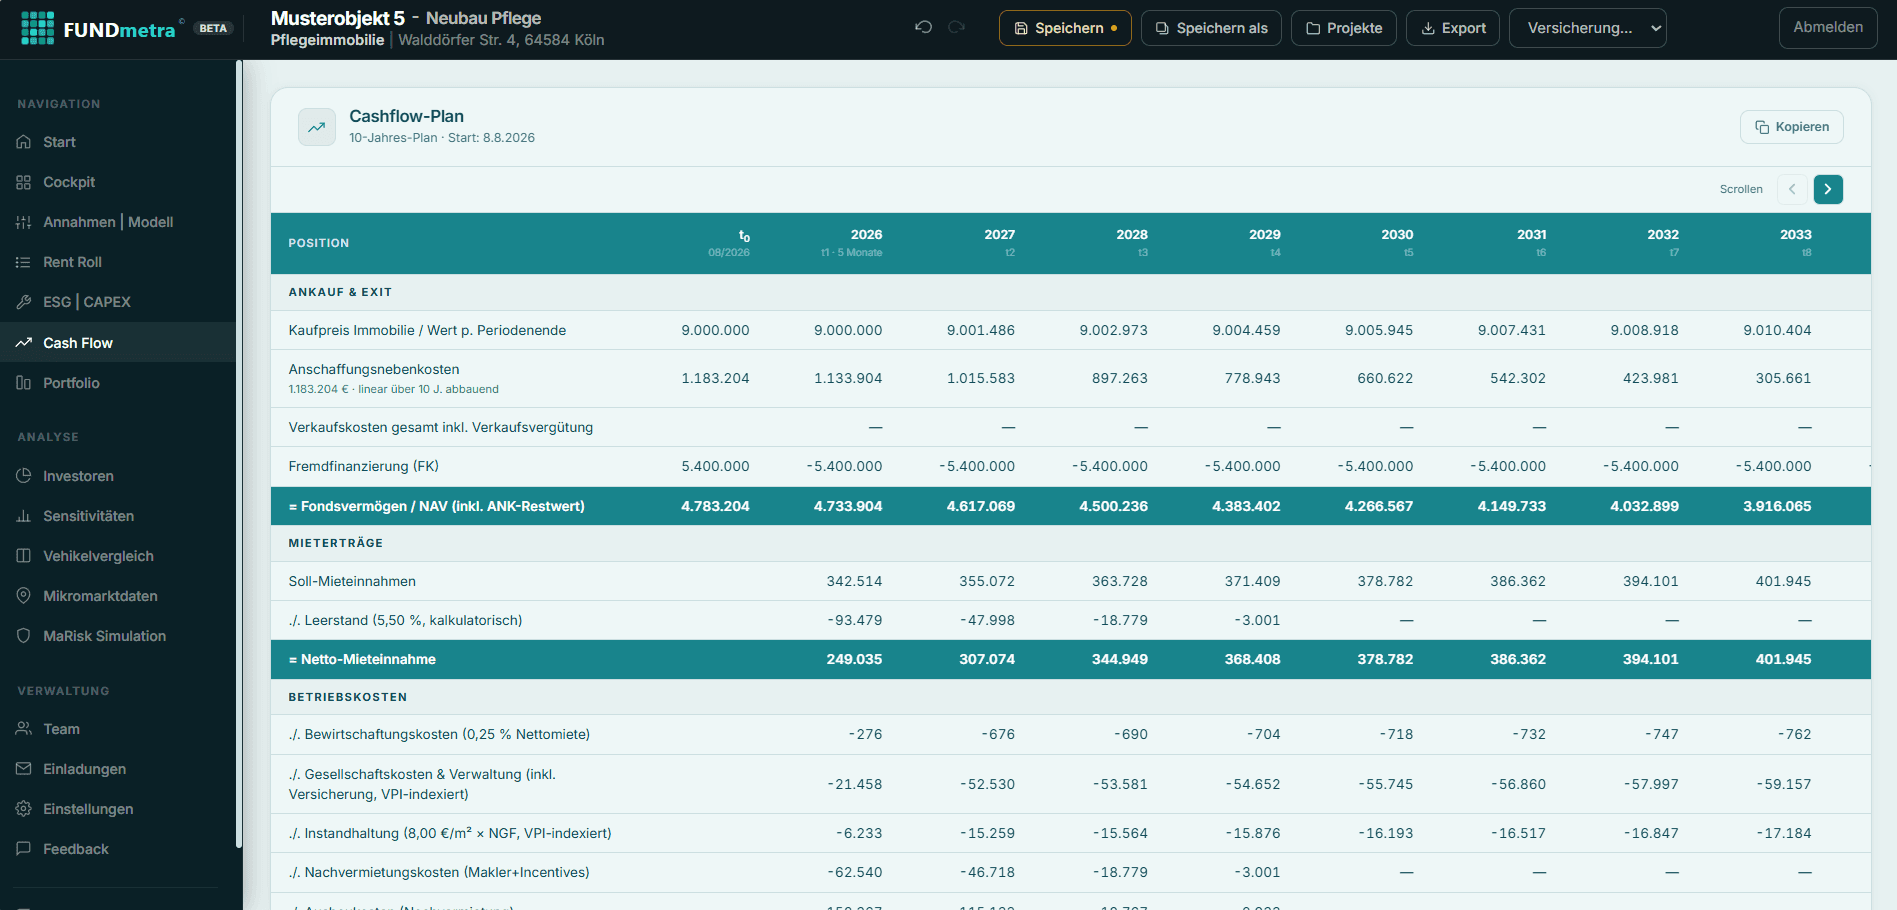Screen dimensions: 1897x910
Task: Click the Speichern button
Action: tap(1065, 28)
